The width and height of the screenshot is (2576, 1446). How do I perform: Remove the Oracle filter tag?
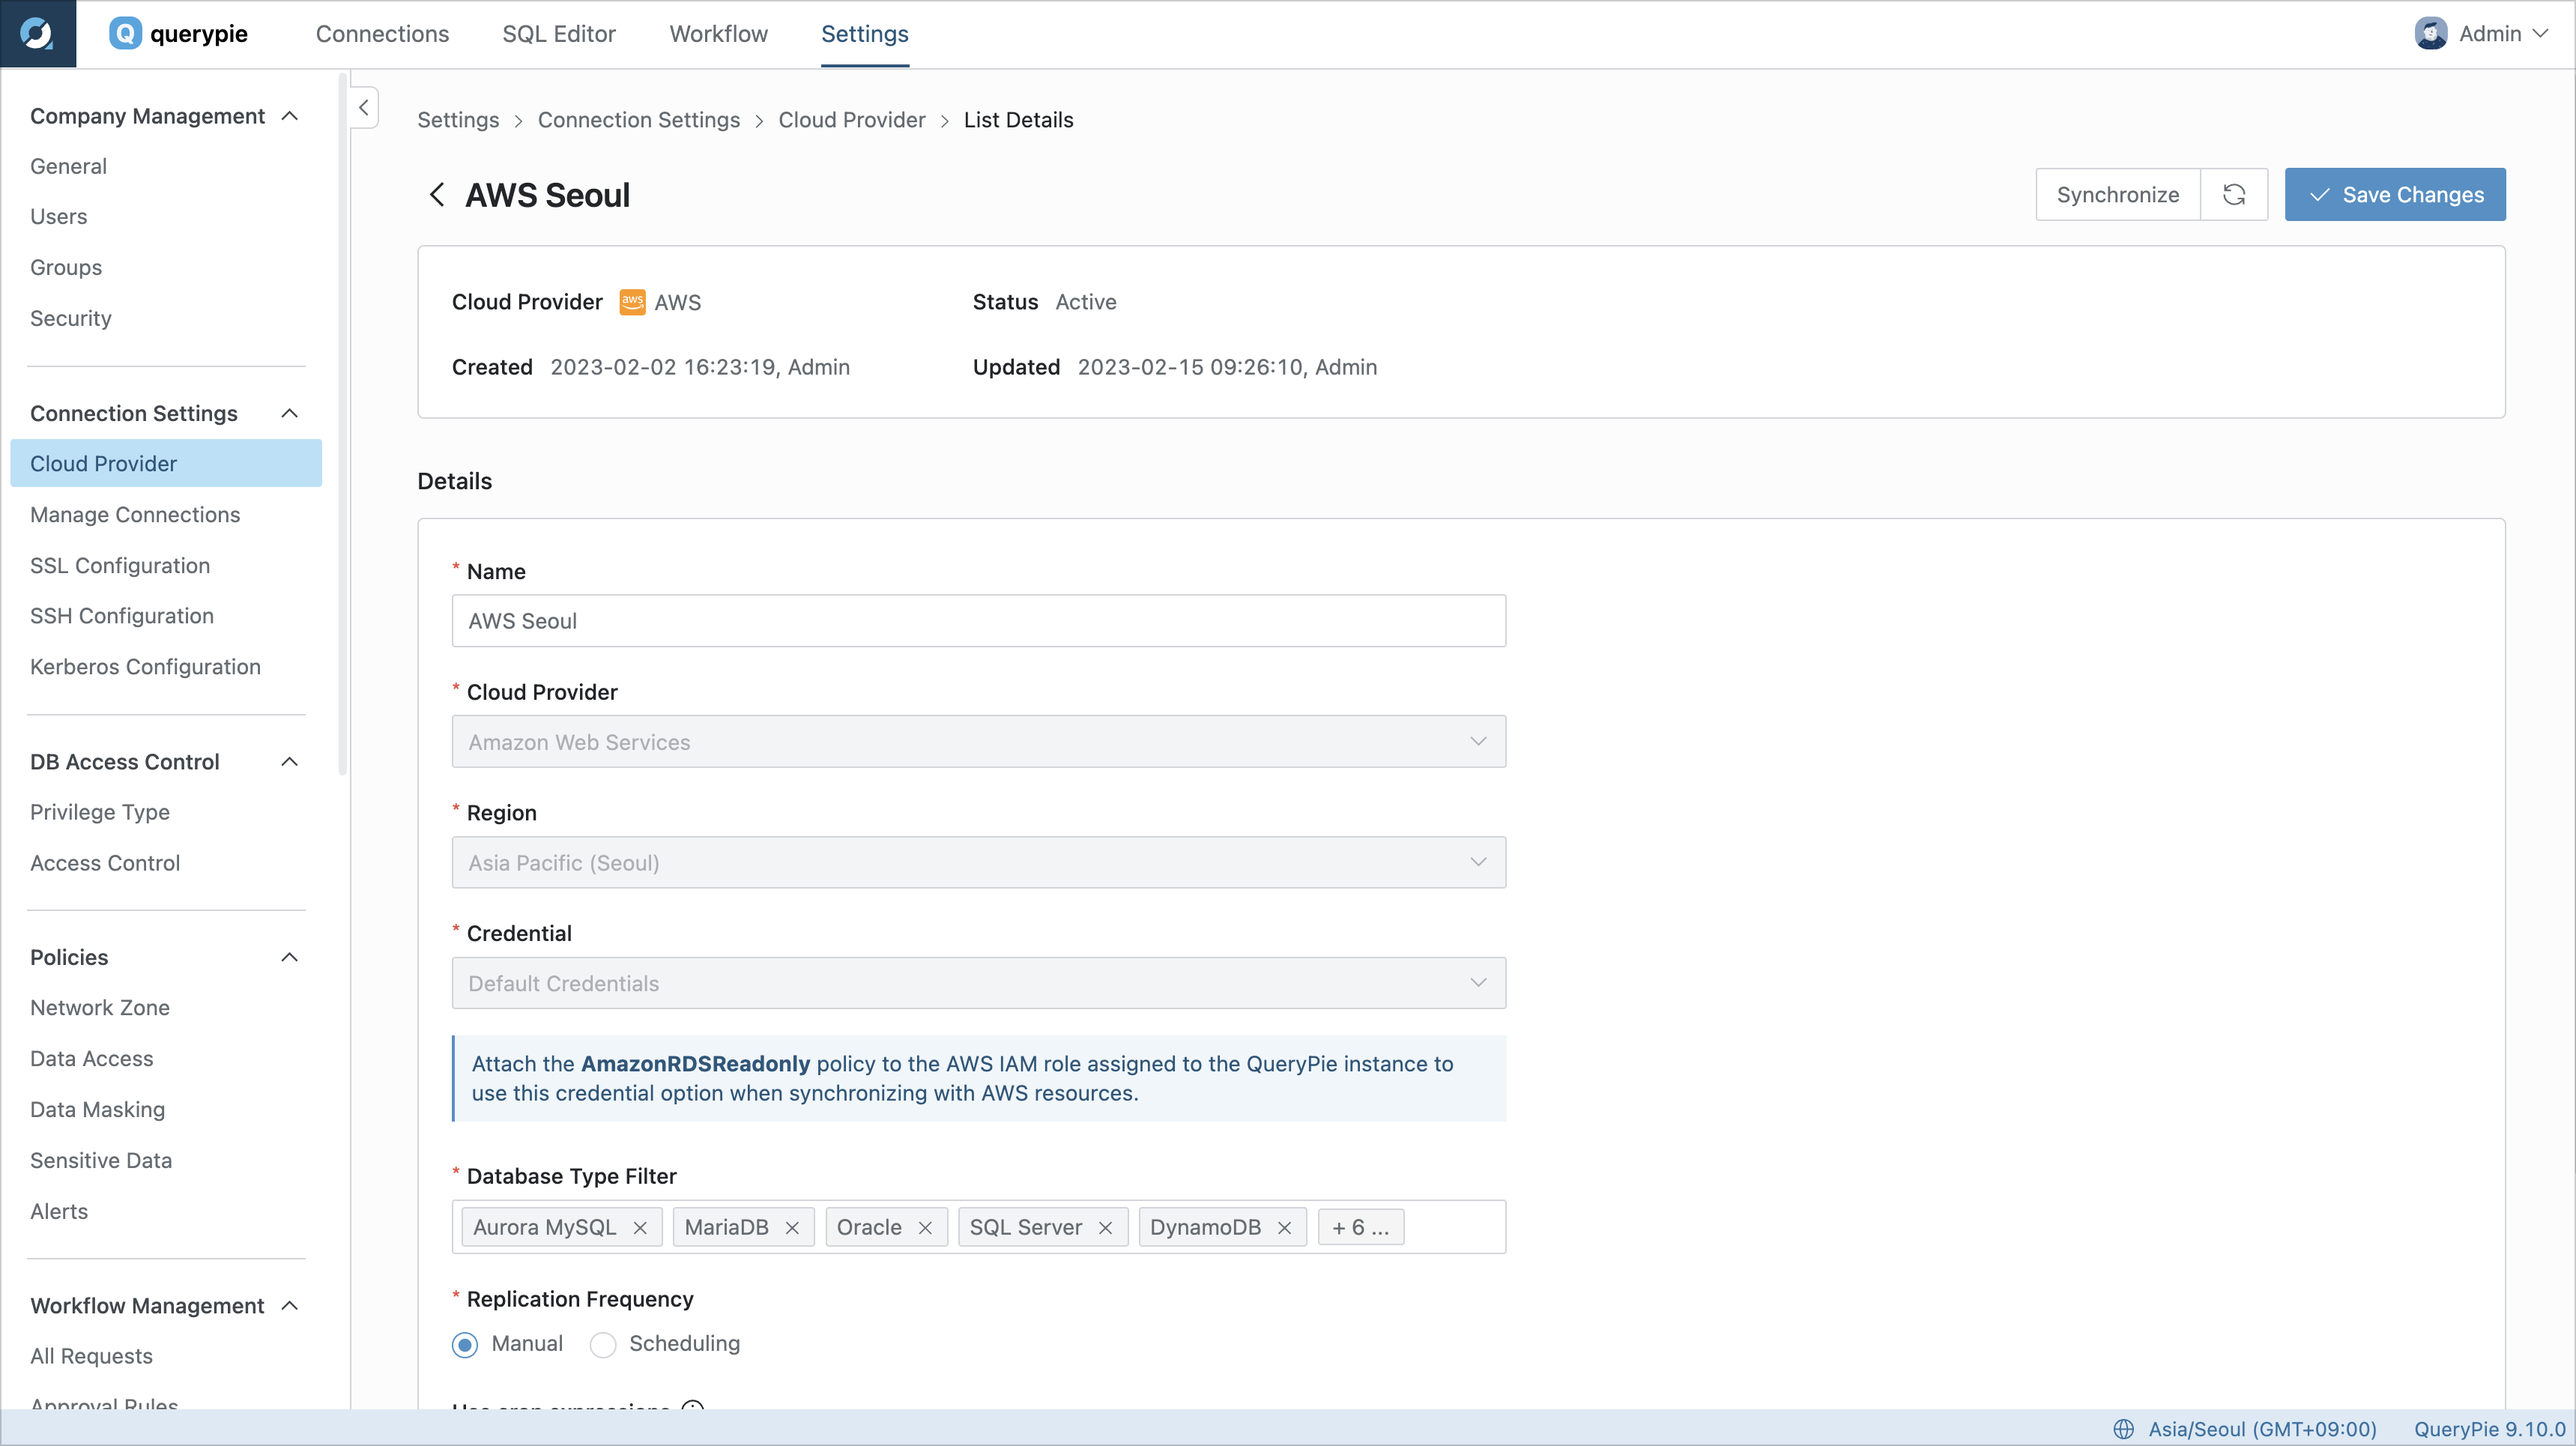coord(925,1228)
